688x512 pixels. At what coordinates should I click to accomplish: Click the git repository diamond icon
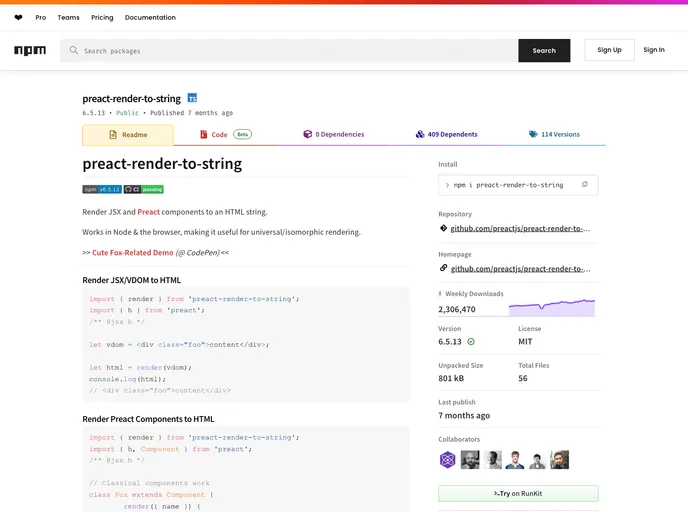tap(444, 228)
